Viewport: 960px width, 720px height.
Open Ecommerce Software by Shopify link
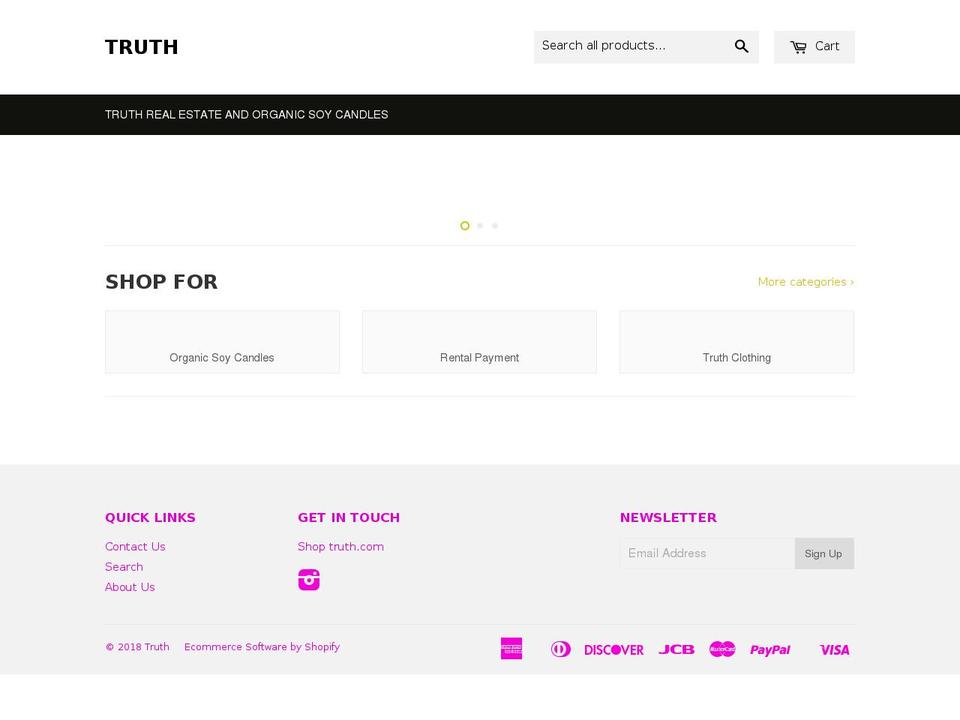pyautogui.click(x=262, y=647)
